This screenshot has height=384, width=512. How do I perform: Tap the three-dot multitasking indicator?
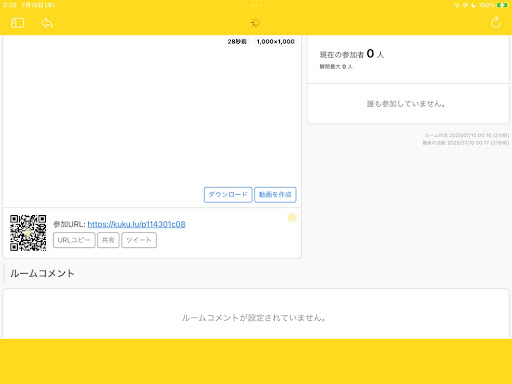256,5
